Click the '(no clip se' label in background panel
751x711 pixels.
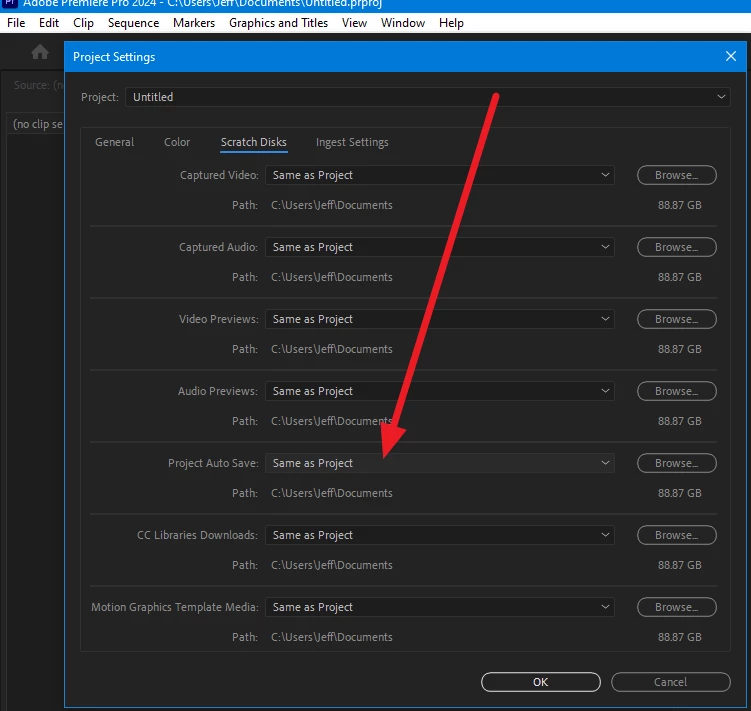pos(37,124)
